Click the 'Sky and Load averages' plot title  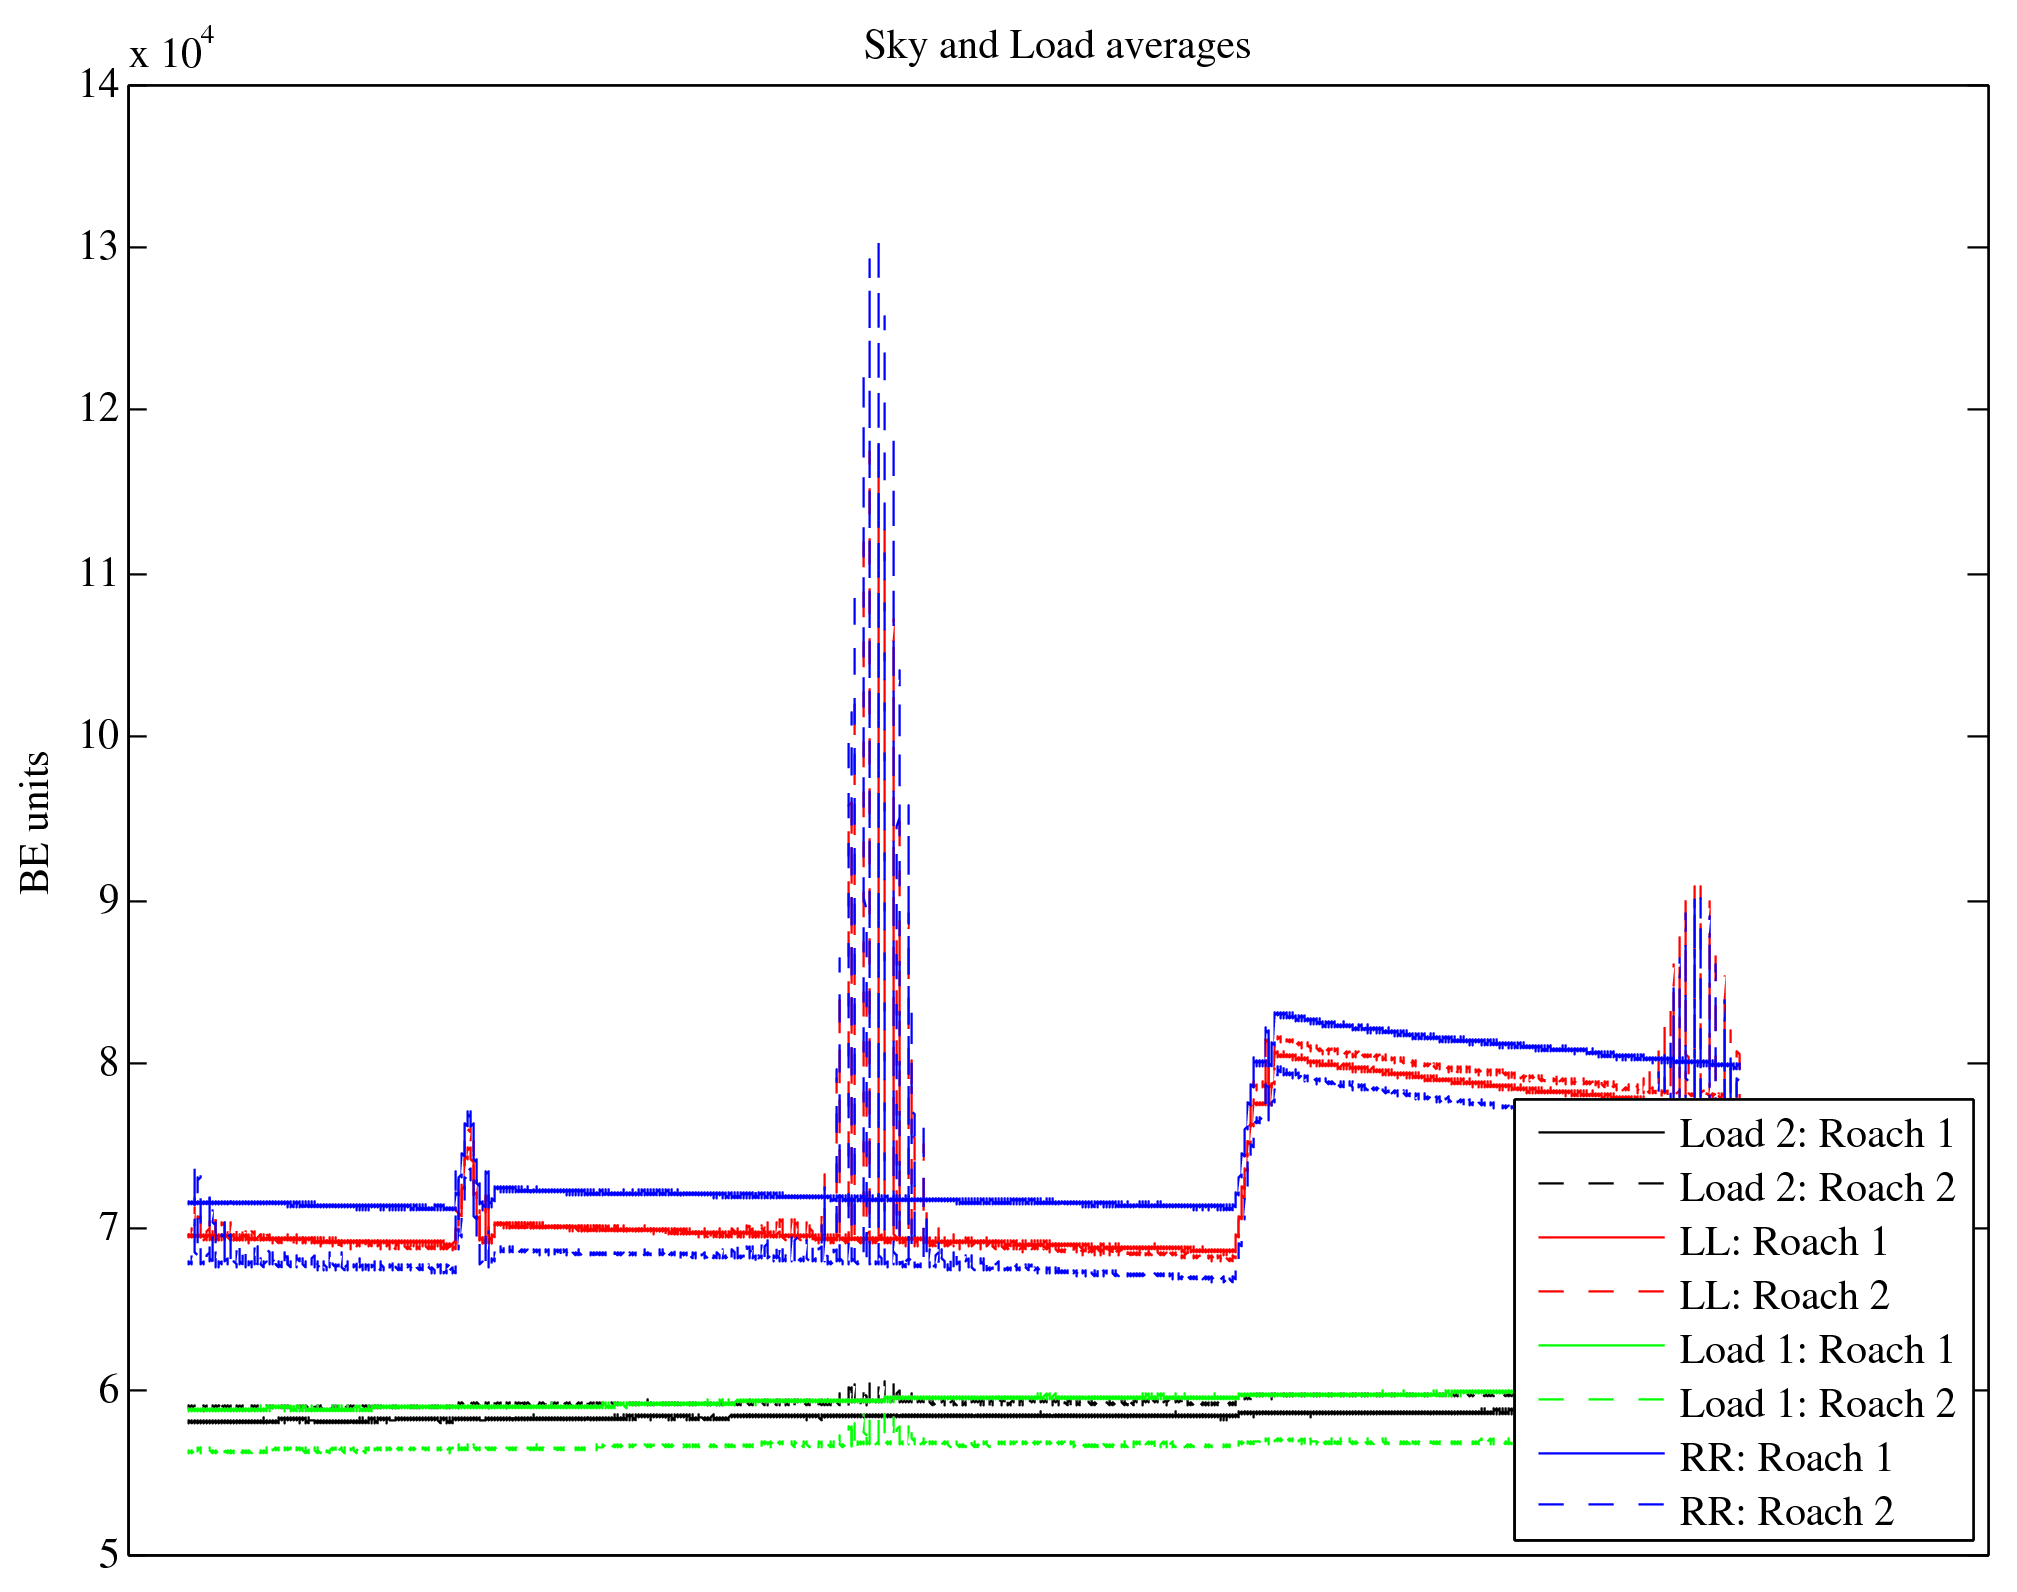coord(1057,46)
